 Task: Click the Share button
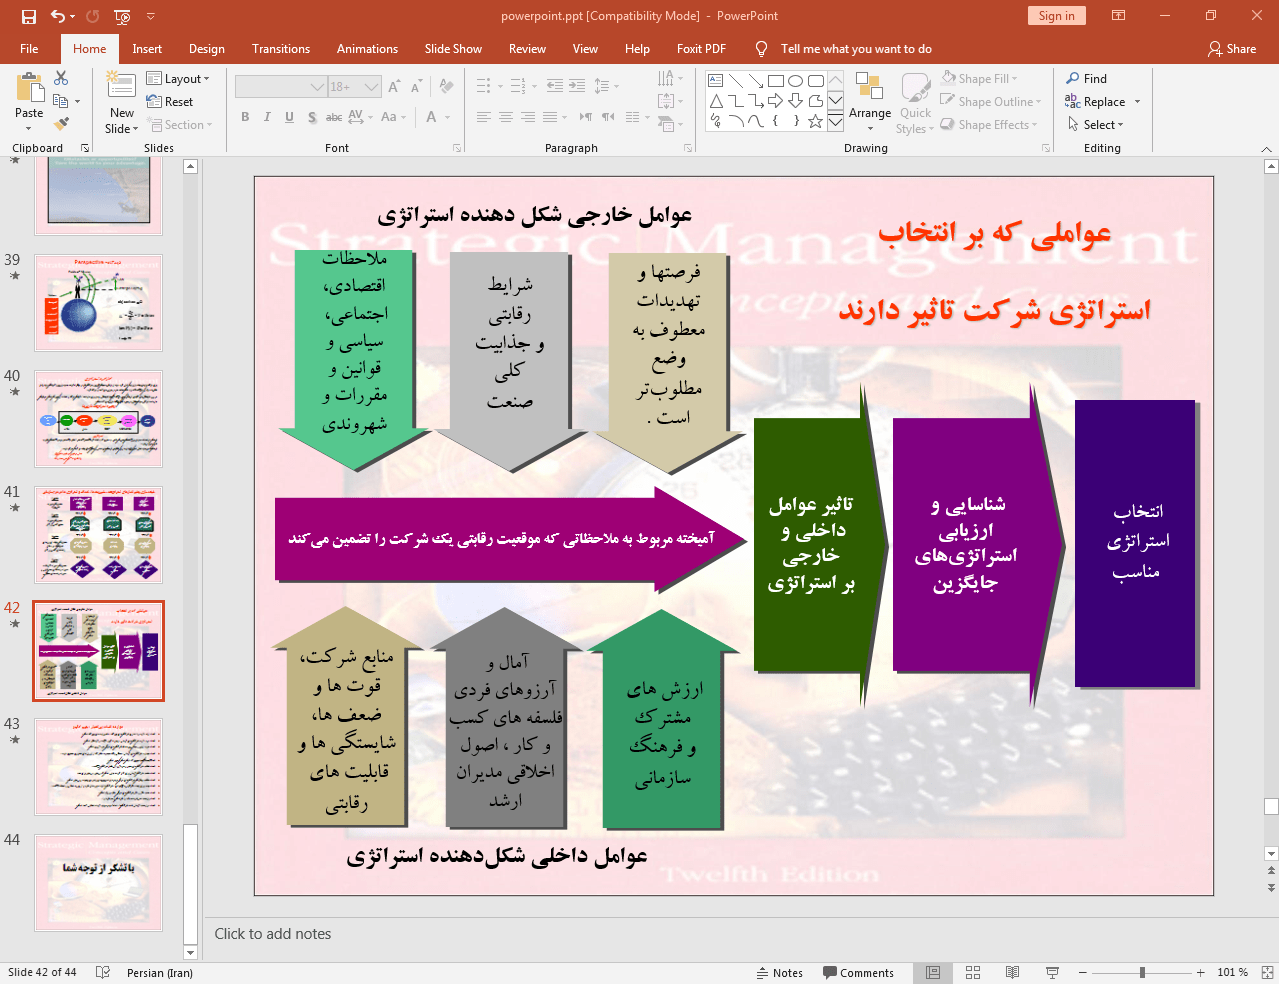tap(1232, 49)
